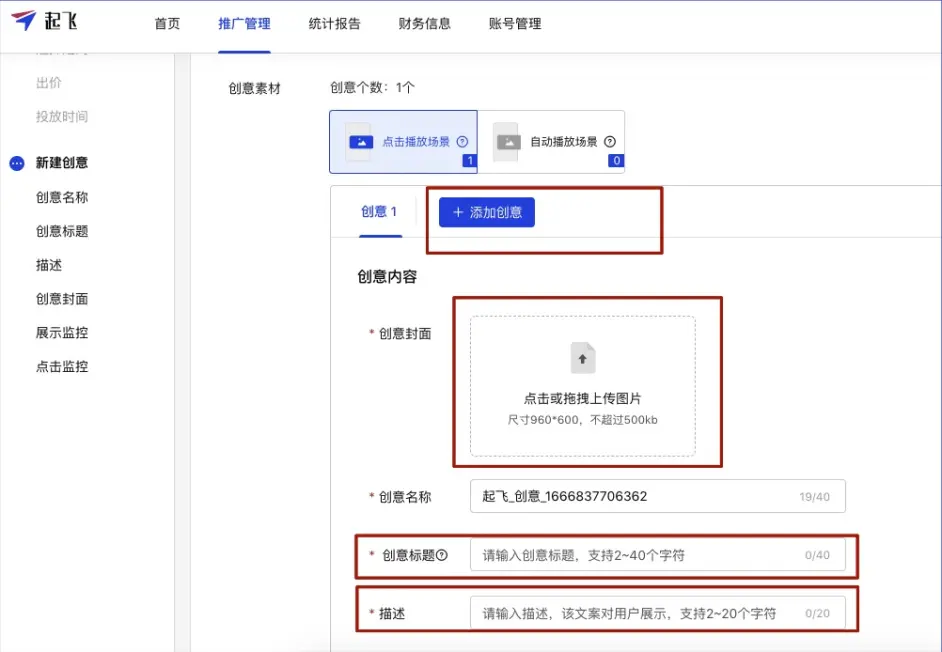Open 账号管理 in the top menu

pyautogui.click(x=515, y=23)
